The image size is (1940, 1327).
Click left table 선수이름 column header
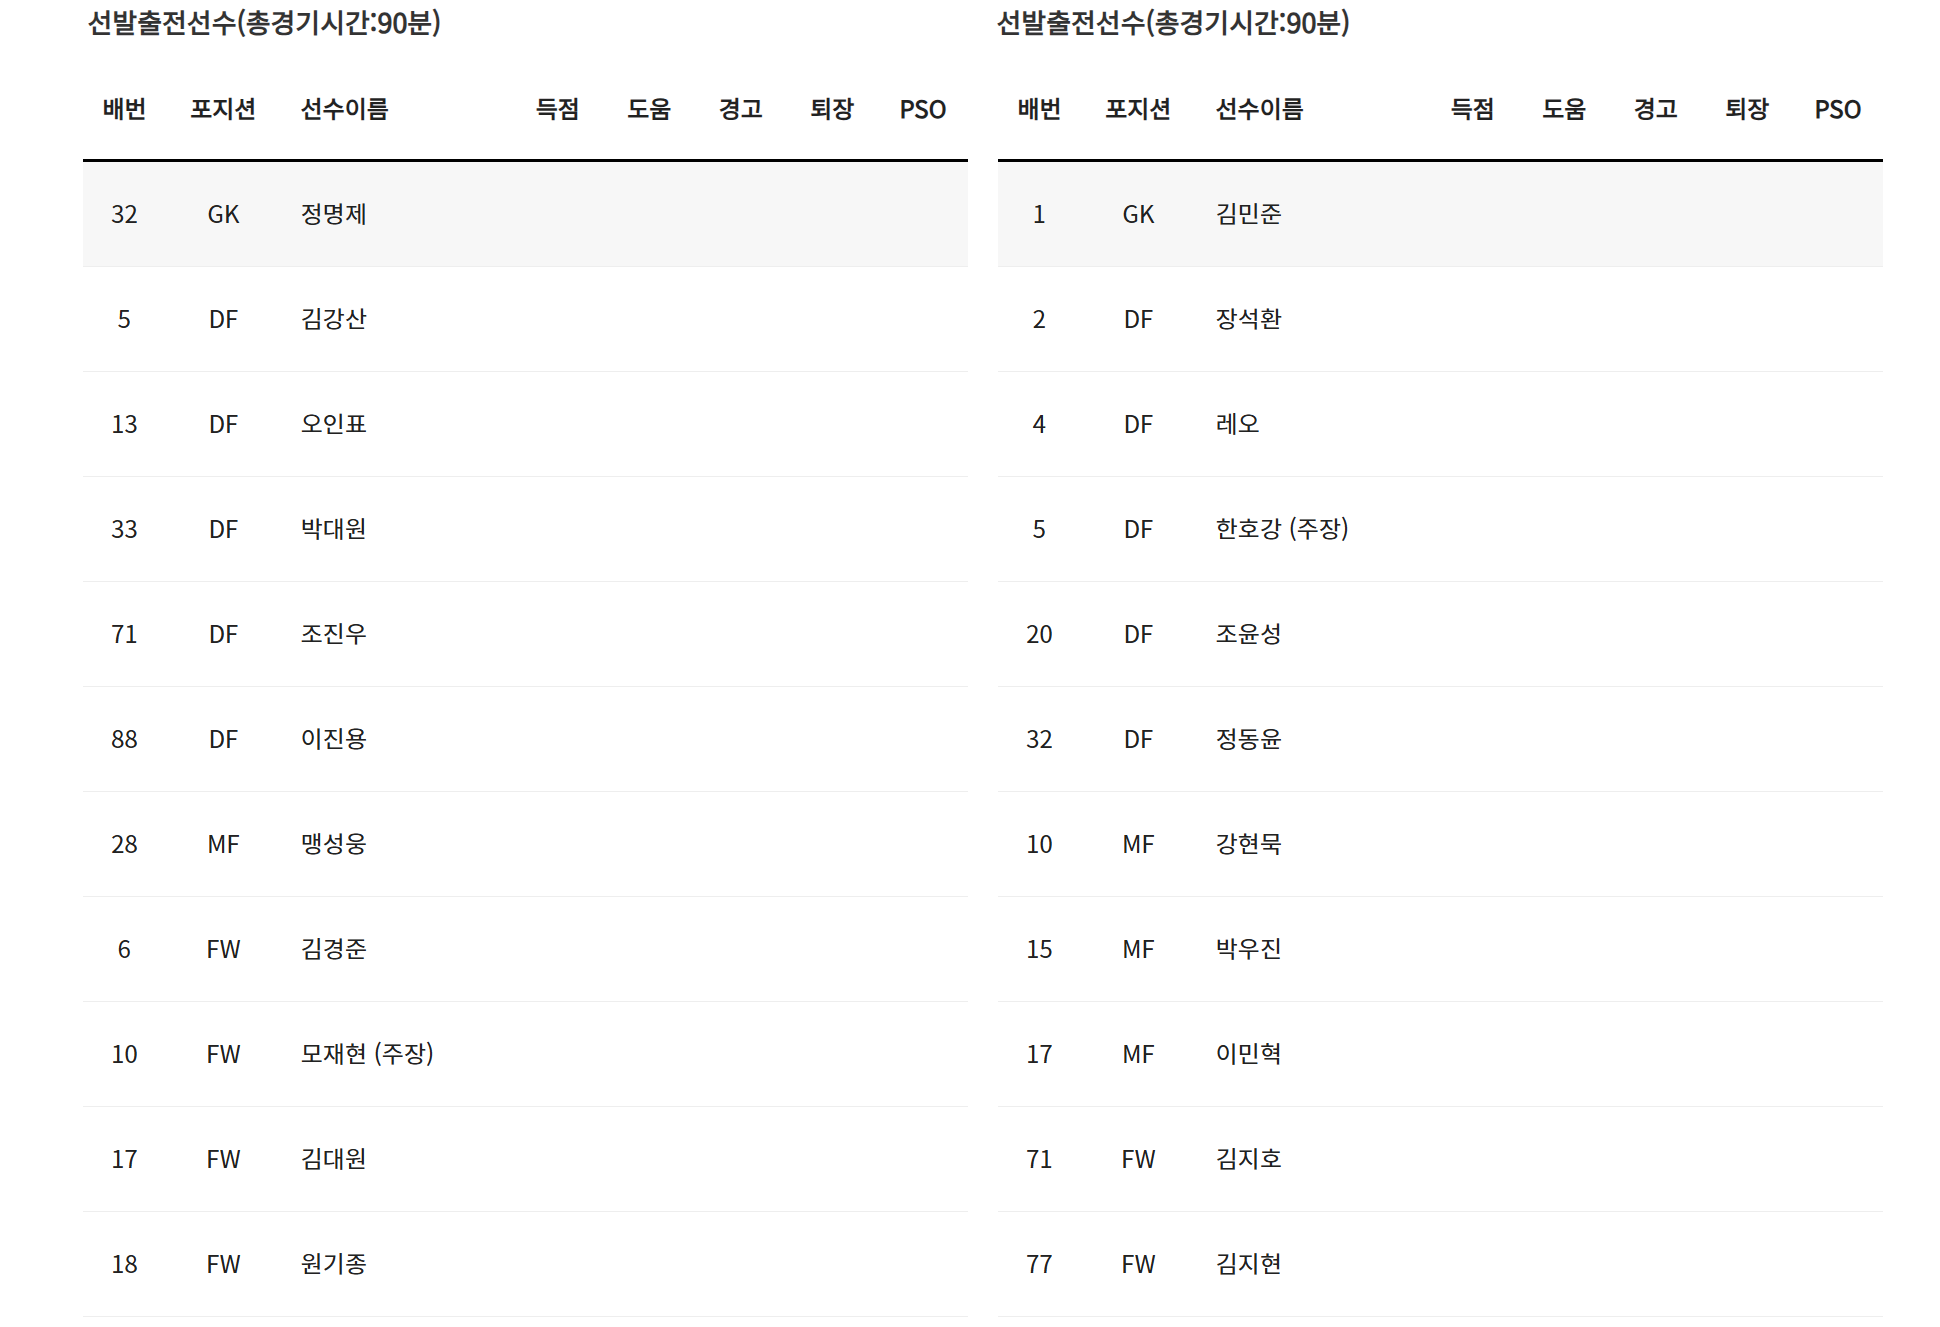[x=344, y=109]
